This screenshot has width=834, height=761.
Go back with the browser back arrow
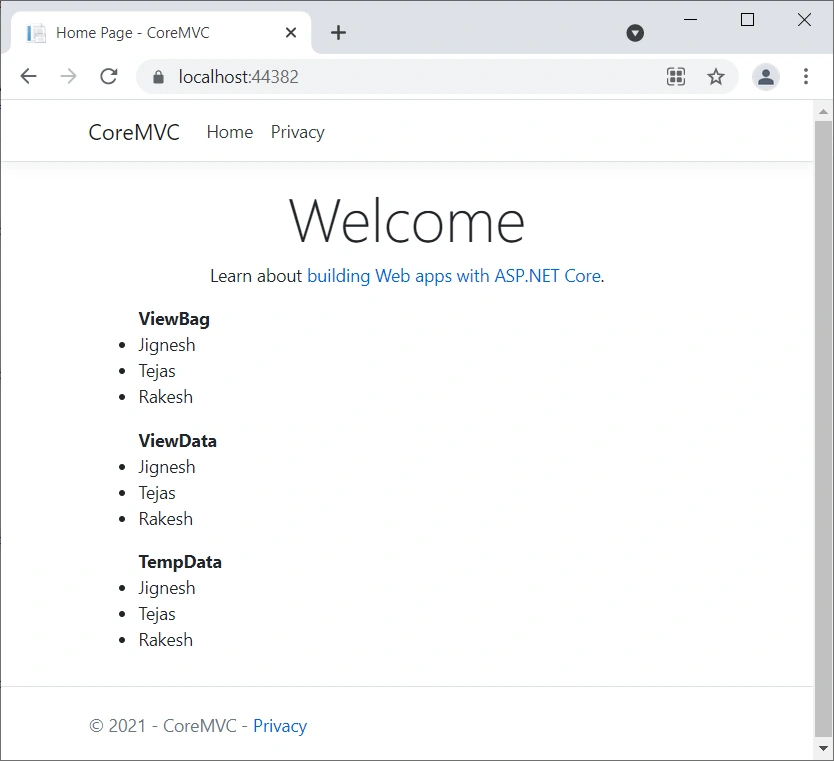point(28,77)
